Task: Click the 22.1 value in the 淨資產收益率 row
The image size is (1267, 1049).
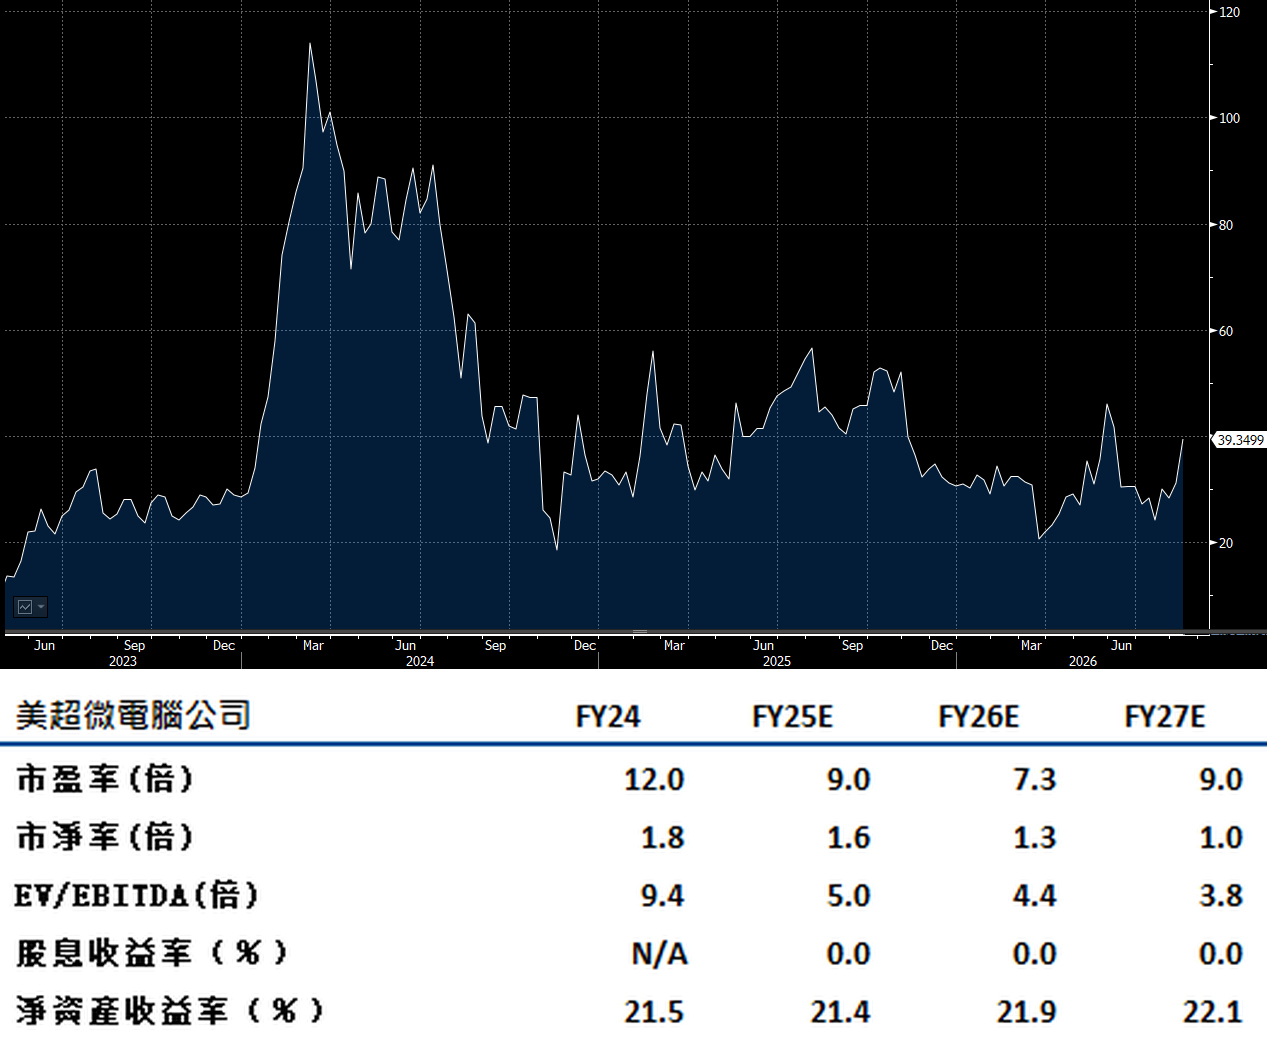Action: pyautogui.click(x=1212, y=1011)
